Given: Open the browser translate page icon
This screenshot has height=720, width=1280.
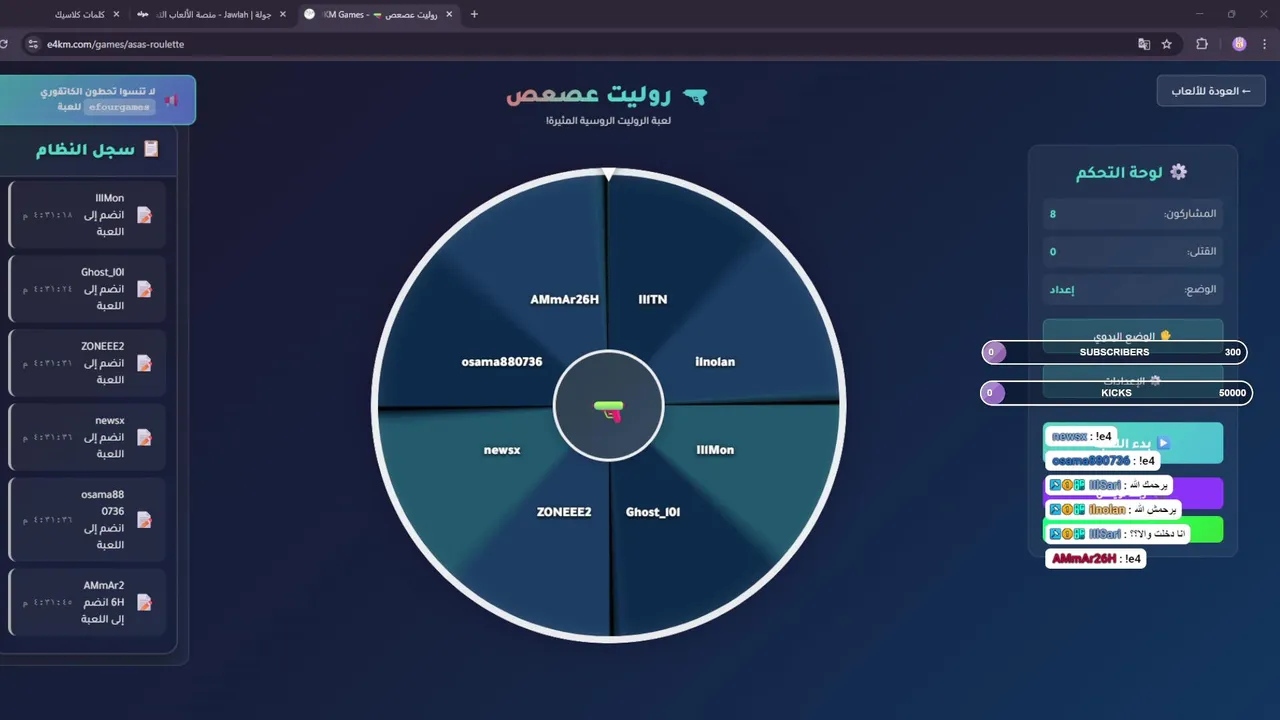Looking at the screenshot, I should (x=1144, y=44).
